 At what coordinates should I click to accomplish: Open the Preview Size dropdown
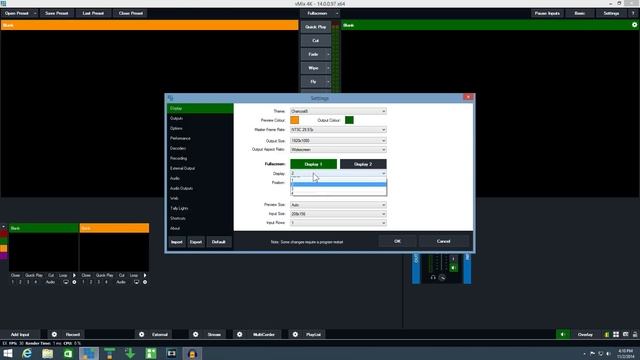[x=338, y=204]
